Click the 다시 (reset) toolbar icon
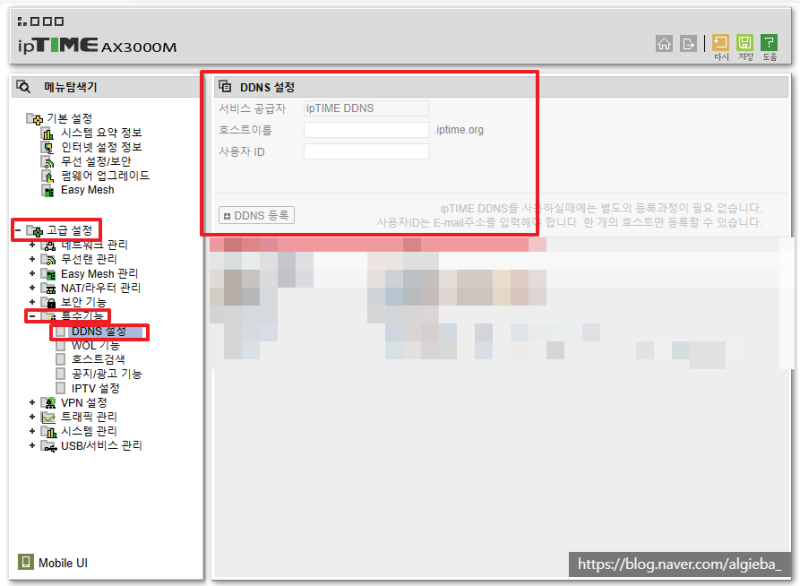The image size is (800, 586). [x=720, y=44]
